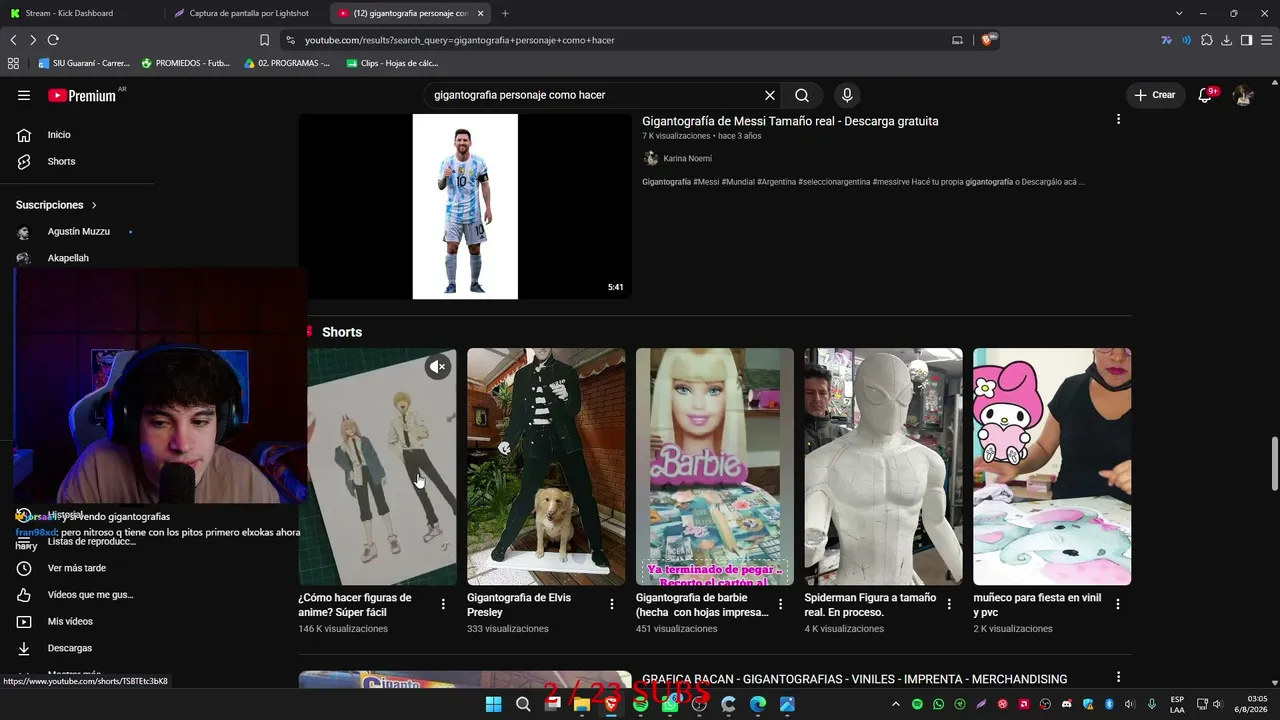Unmute the anime figures Short preview
This screenshot has width=1280, height=720.
pos(438,367)
